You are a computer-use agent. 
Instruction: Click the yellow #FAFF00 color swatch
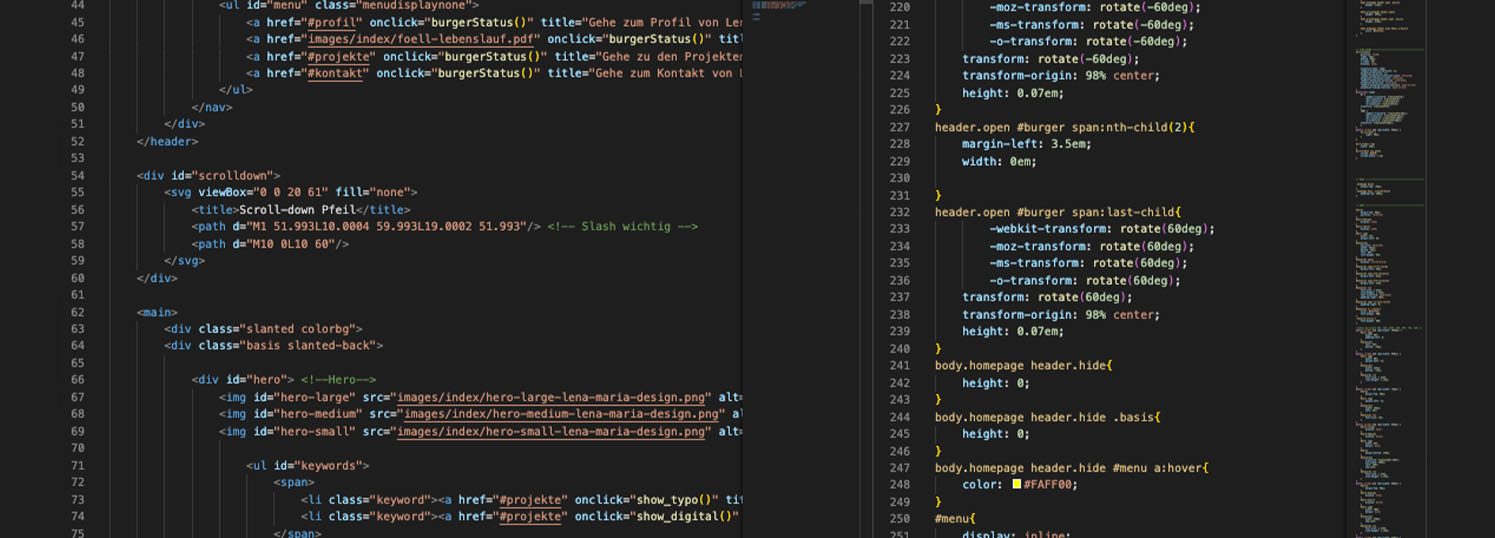[1017, 485]
